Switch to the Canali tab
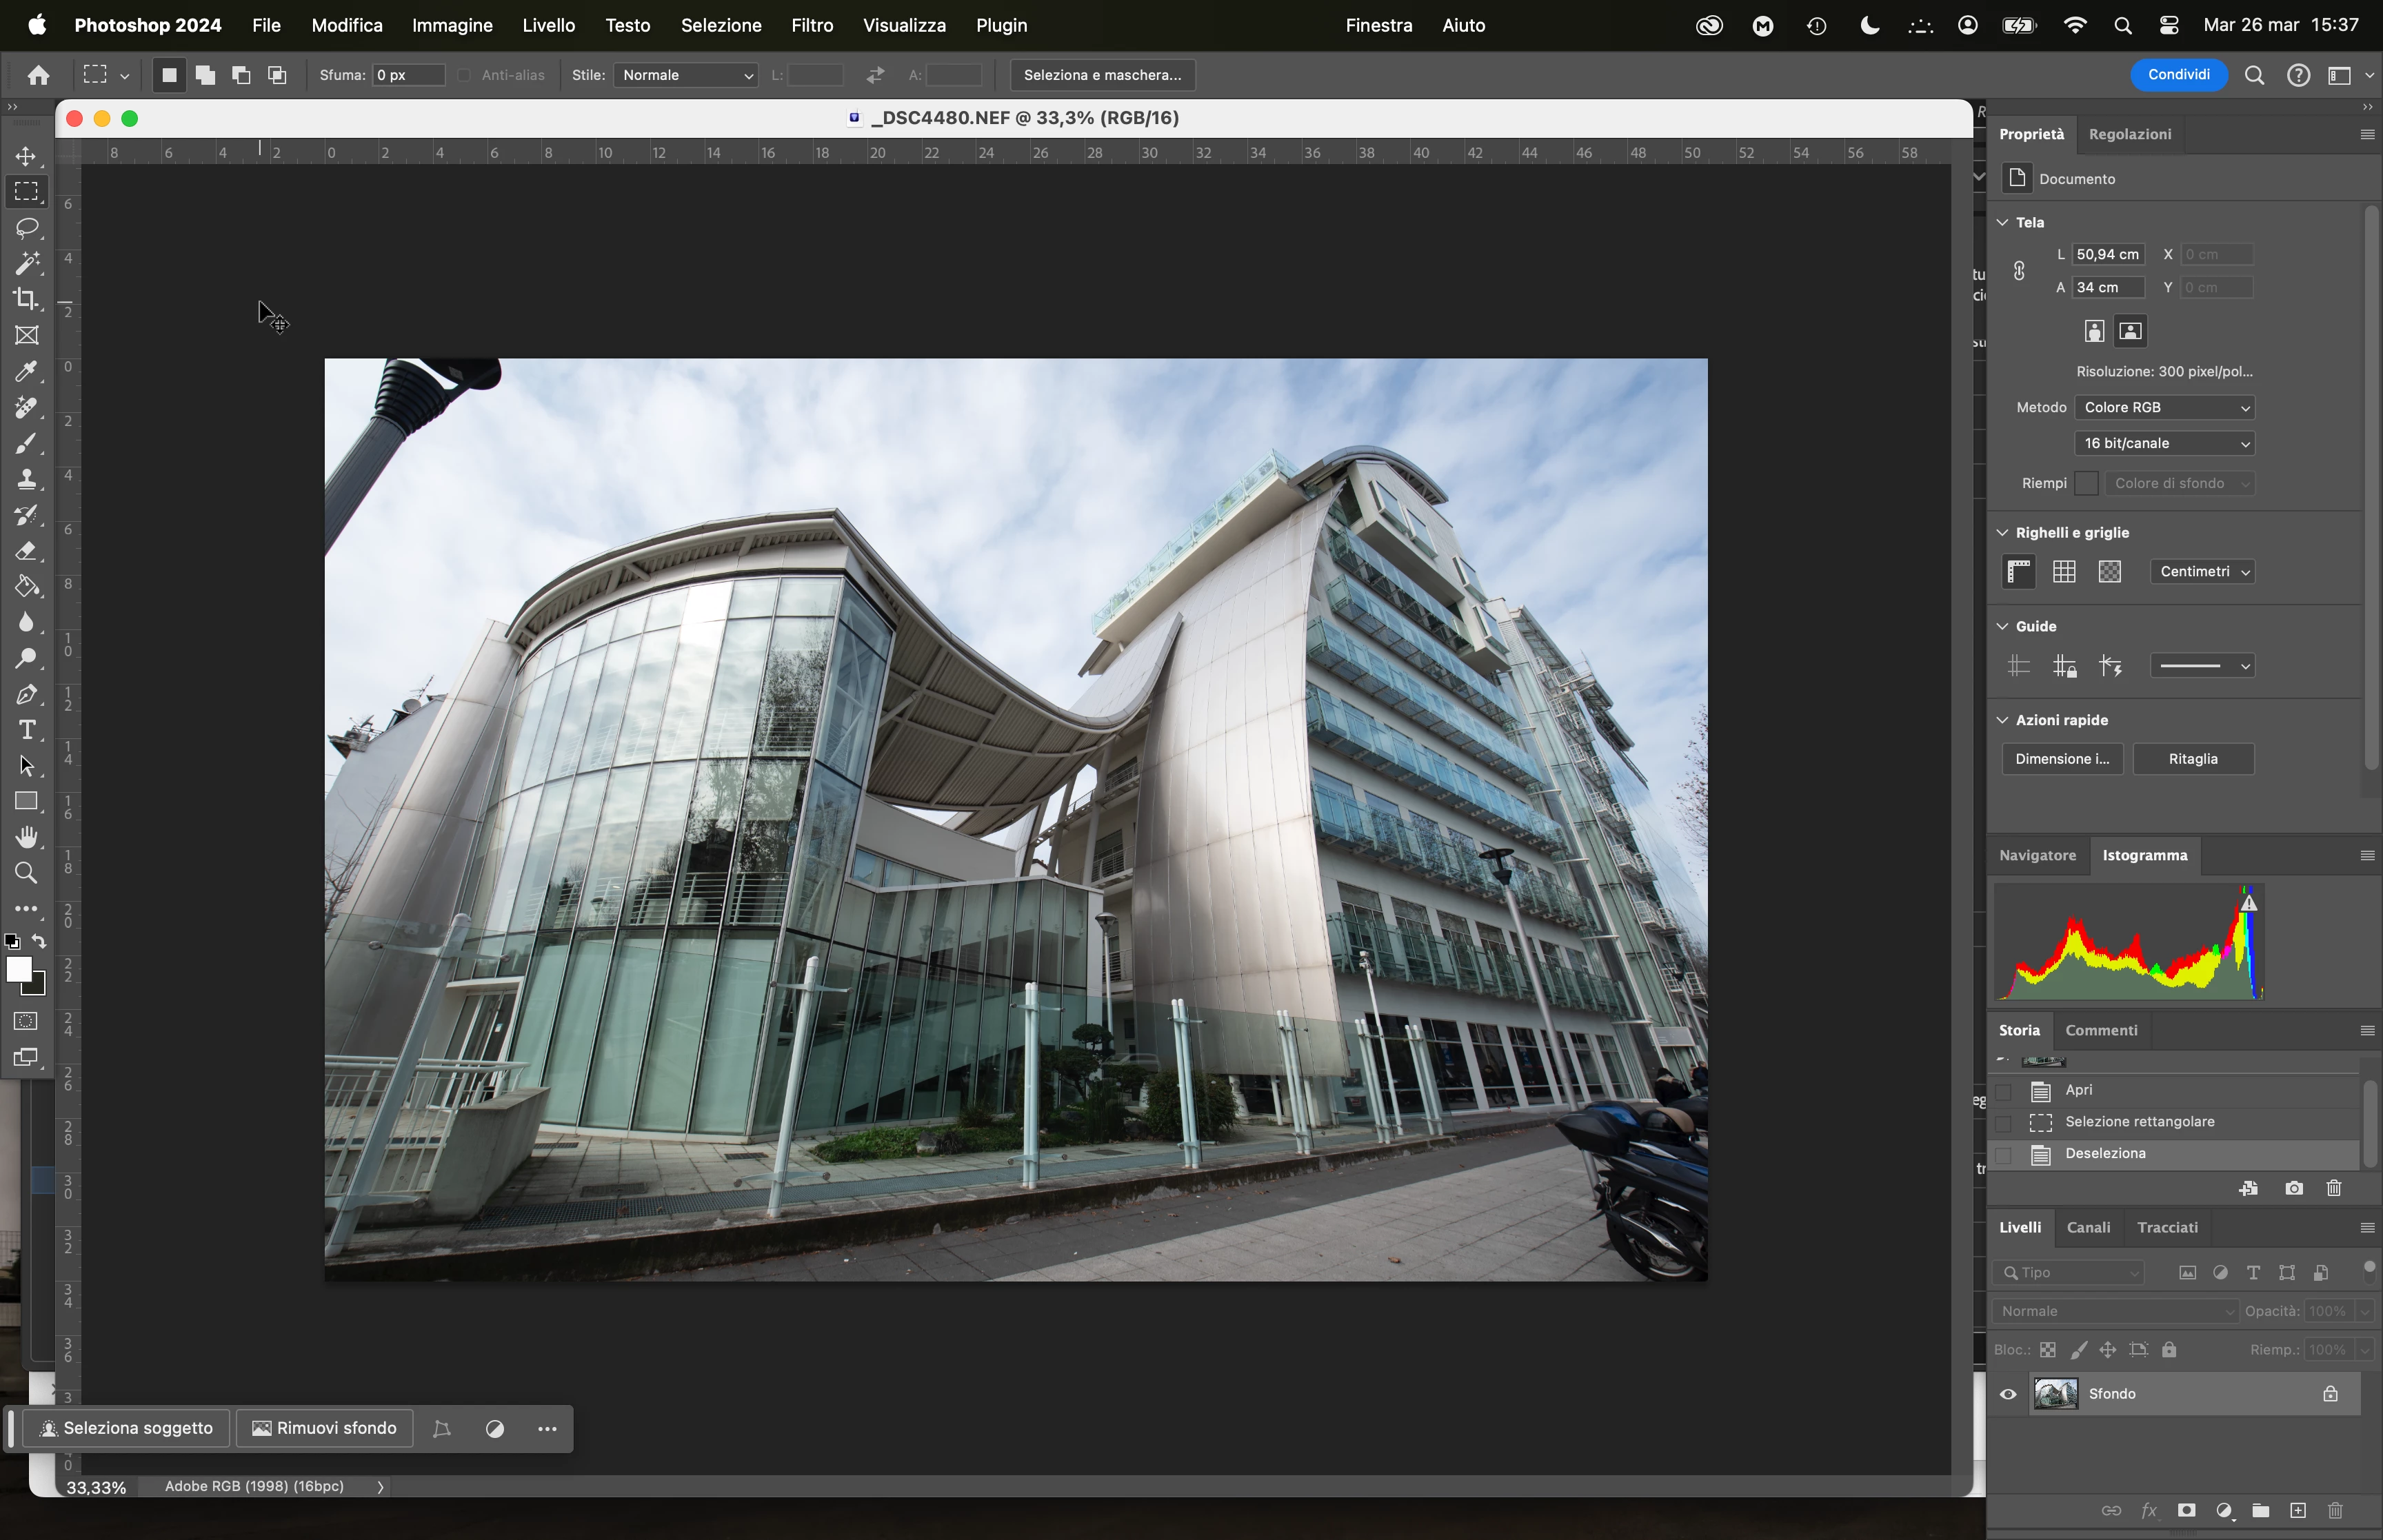This screenshot has height=1540, width=2383. pos(2088,1227)
